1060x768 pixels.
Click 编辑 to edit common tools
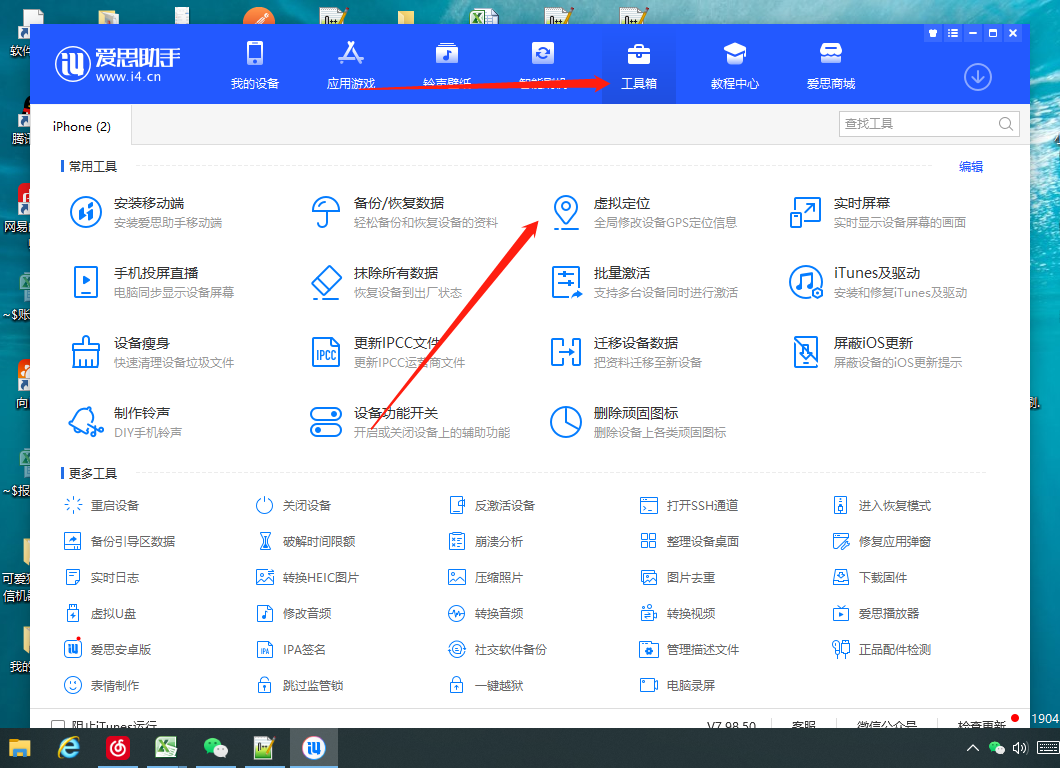pyautogui.click(x=970, y=166)
